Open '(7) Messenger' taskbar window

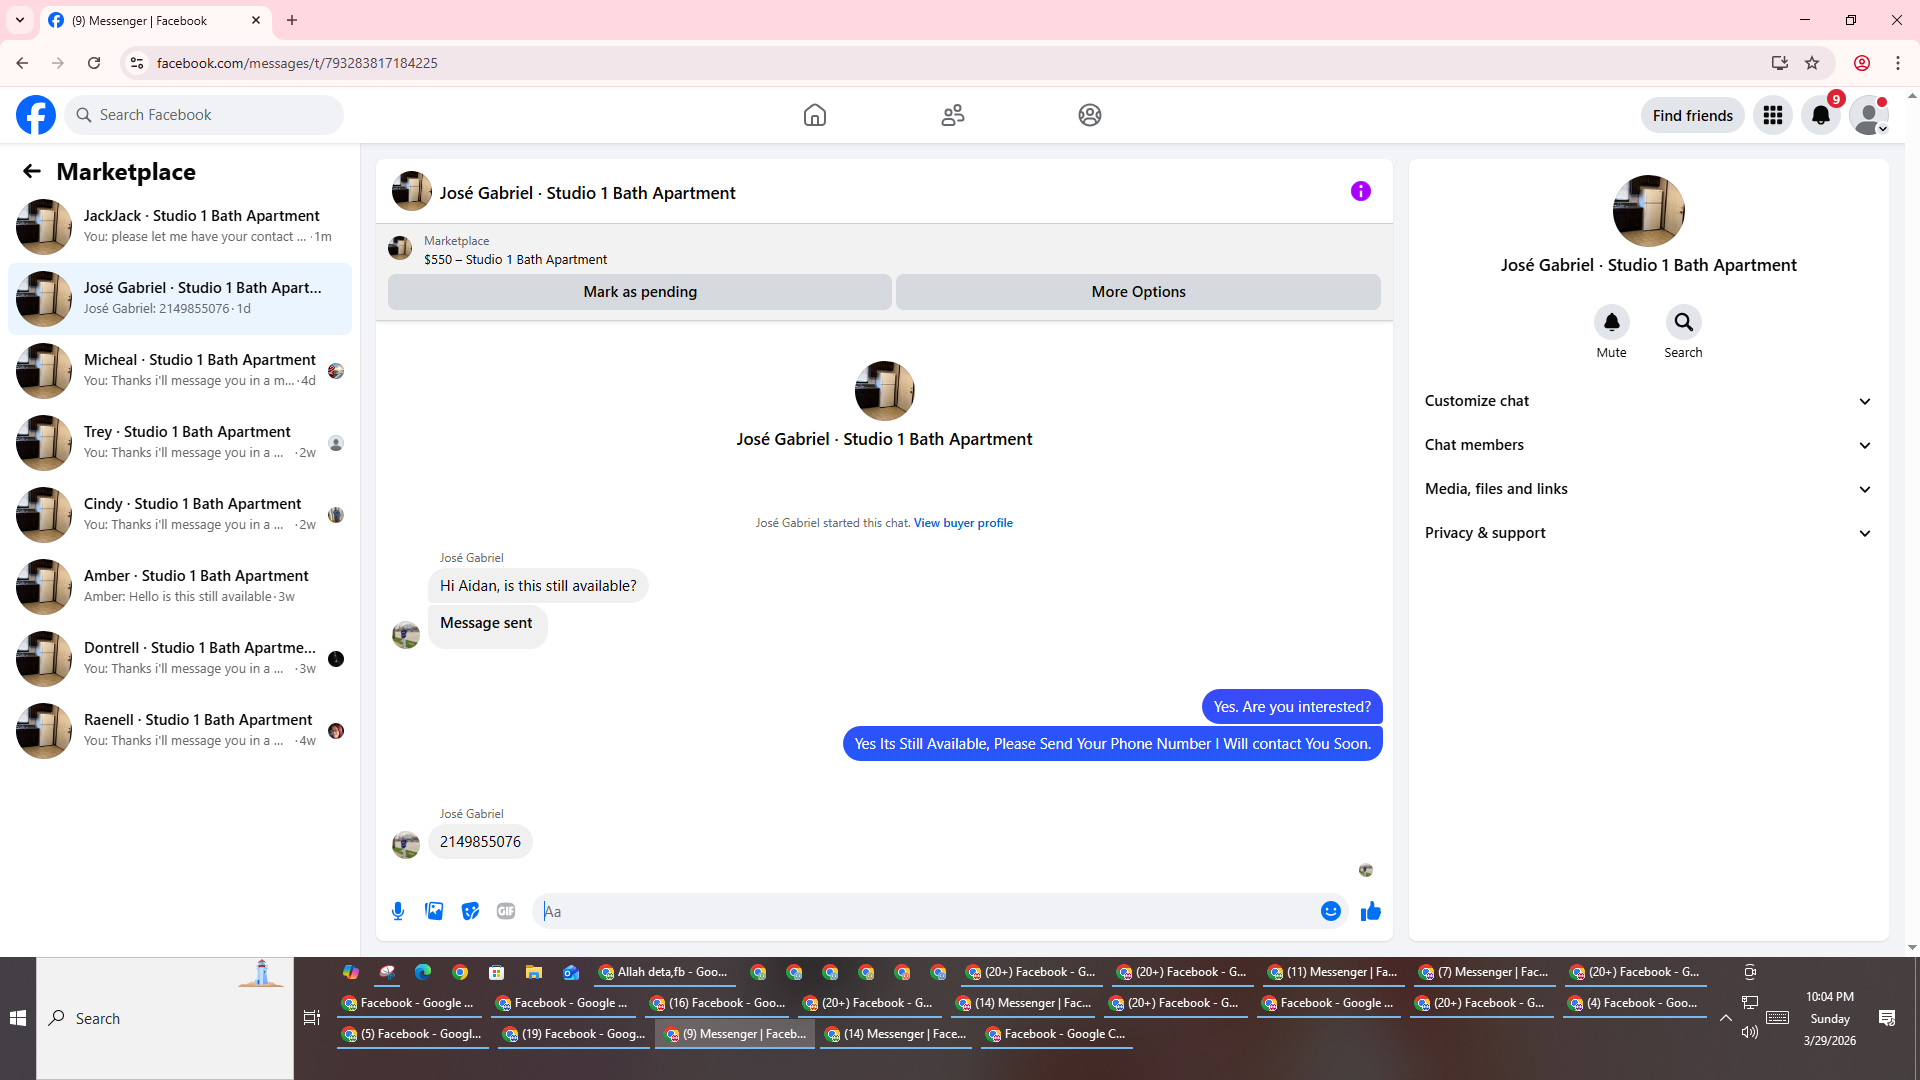click(x=1484, y=972)
